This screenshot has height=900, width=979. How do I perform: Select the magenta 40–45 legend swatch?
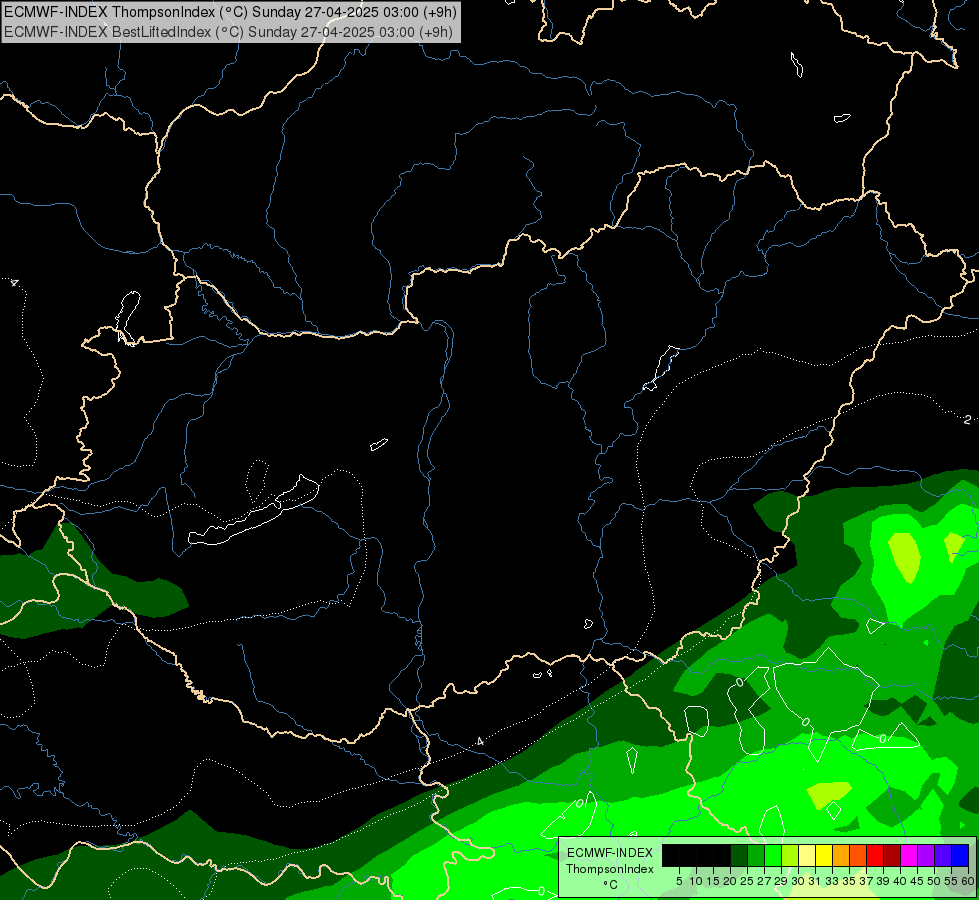[x=909, y=855]
